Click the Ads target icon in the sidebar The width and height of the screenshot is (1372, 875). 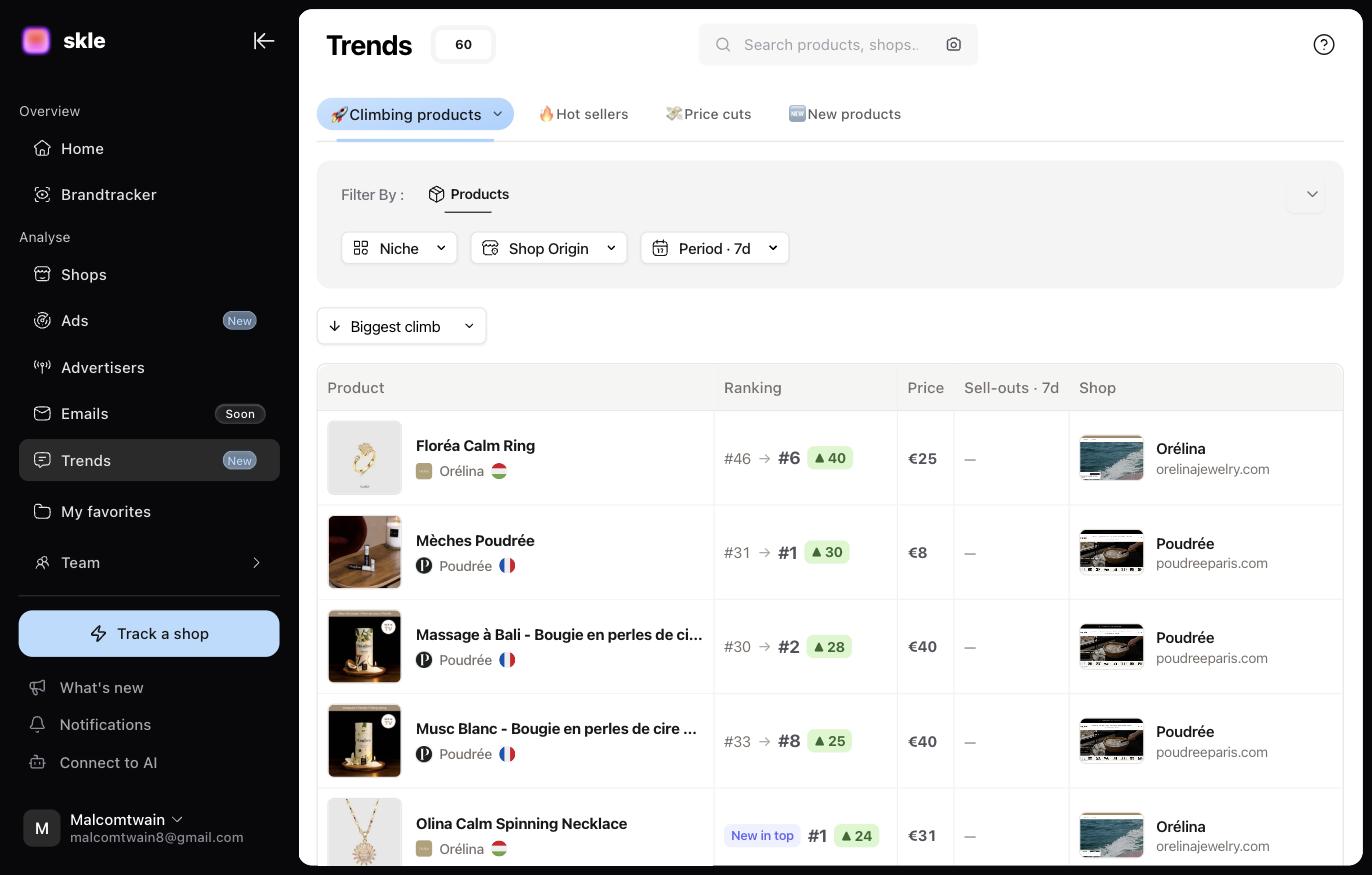click(x=42, y=320)
